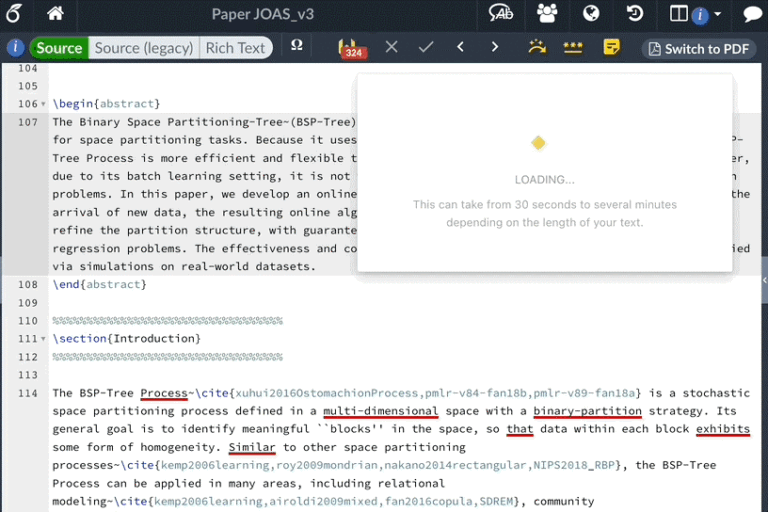Click the underlined word "binary-partition"
Image resolution: width=768 pixels, height=512 pixels.
tap(587, 412)
